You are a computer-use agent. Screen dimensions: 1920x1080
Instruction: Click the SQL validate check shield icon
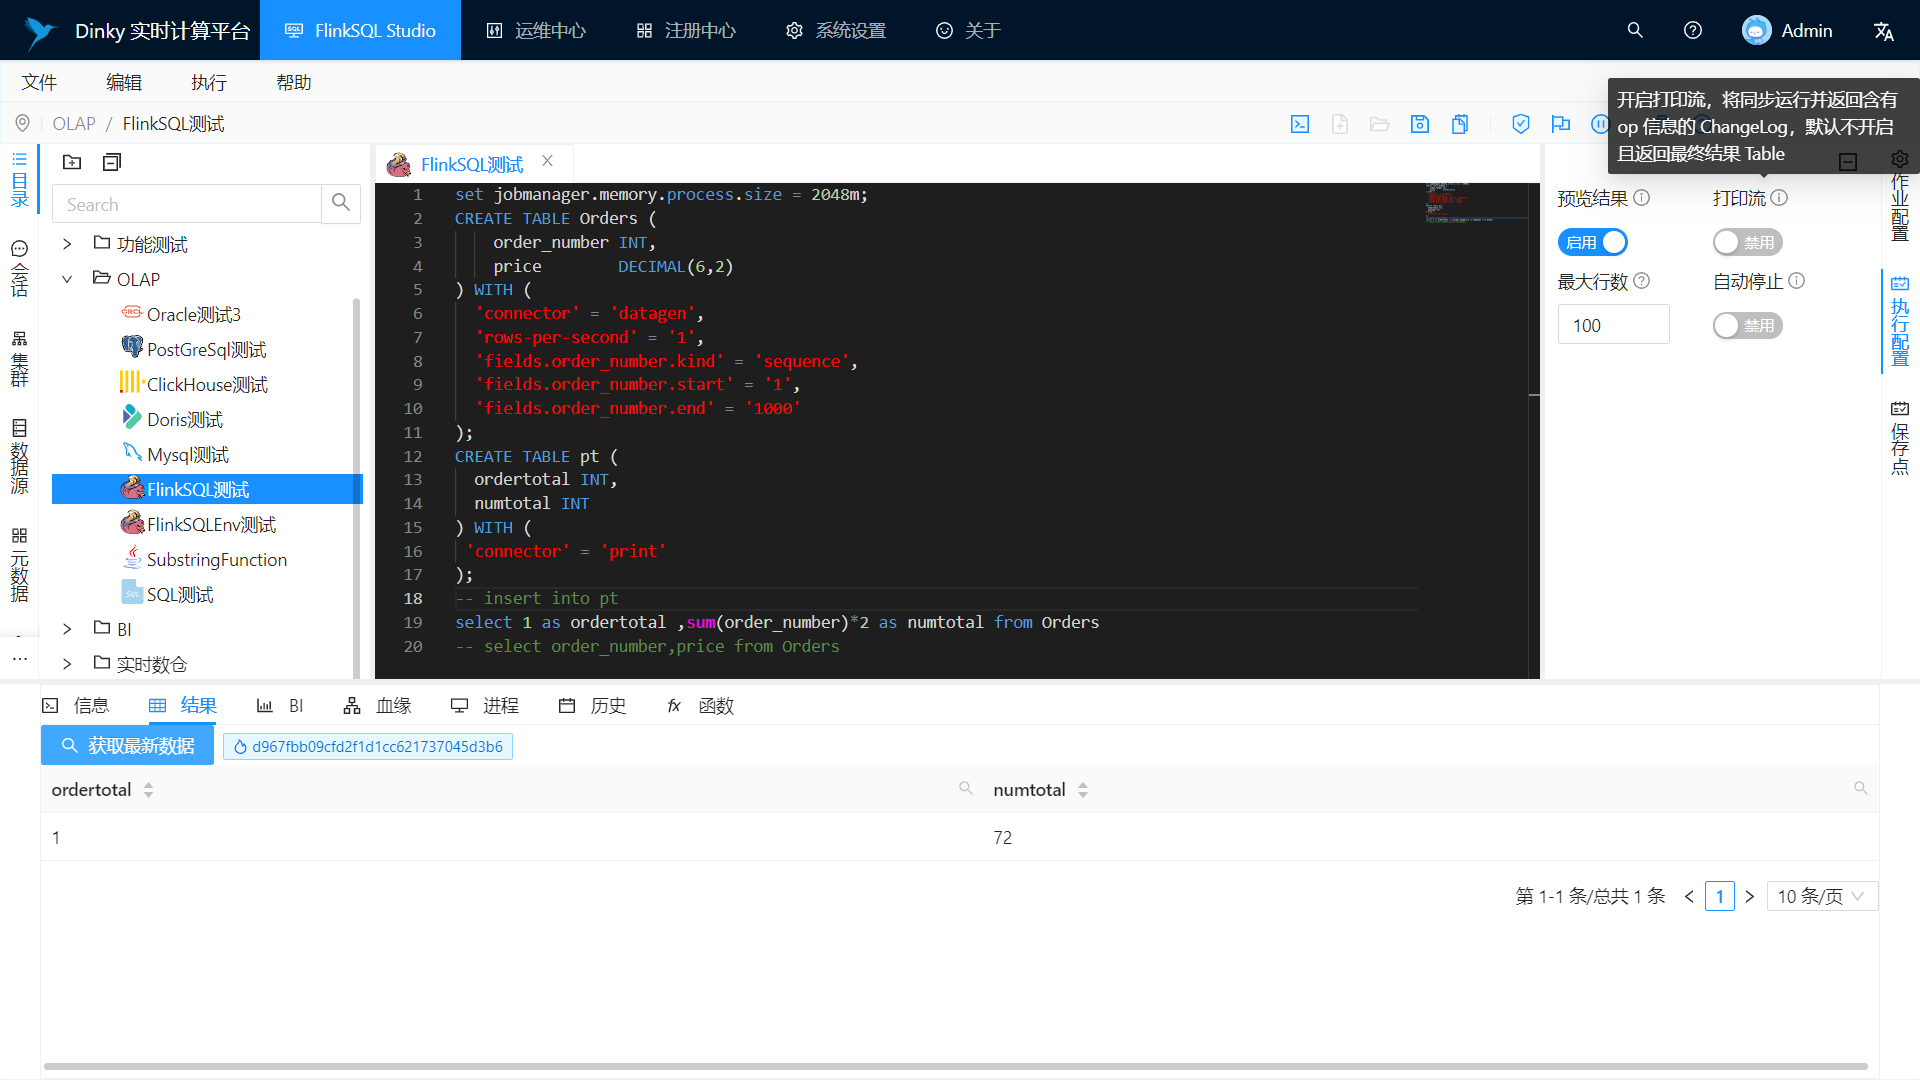(1521, 123)
